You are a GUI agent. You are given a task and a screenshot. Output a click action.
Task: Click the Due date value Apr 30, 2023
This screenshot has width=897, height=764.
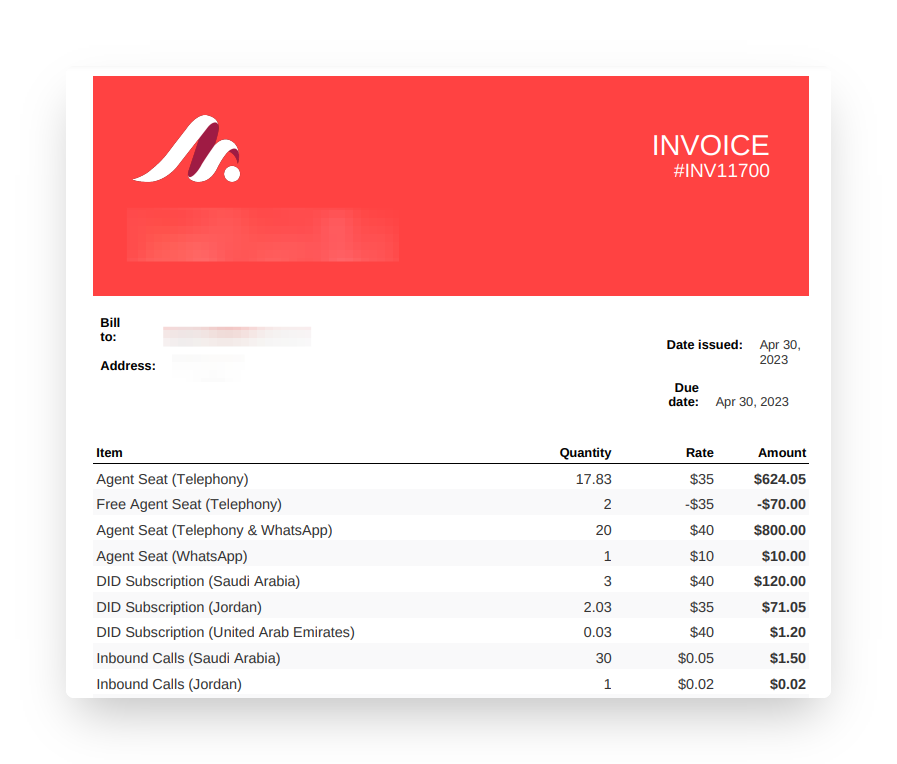tap(752, 401)
